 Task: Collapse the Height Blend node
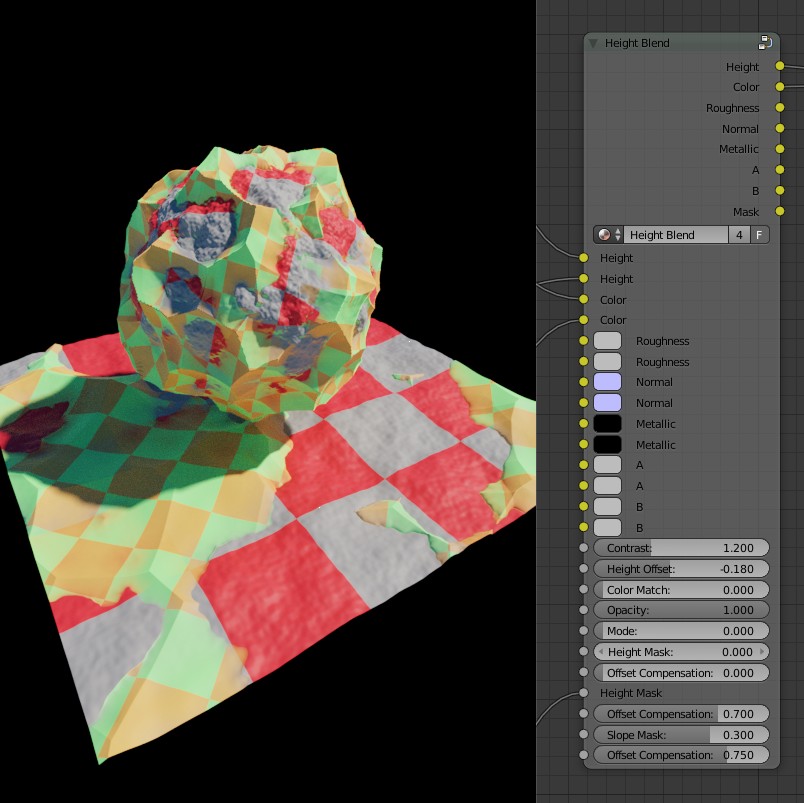pos(591,43)
